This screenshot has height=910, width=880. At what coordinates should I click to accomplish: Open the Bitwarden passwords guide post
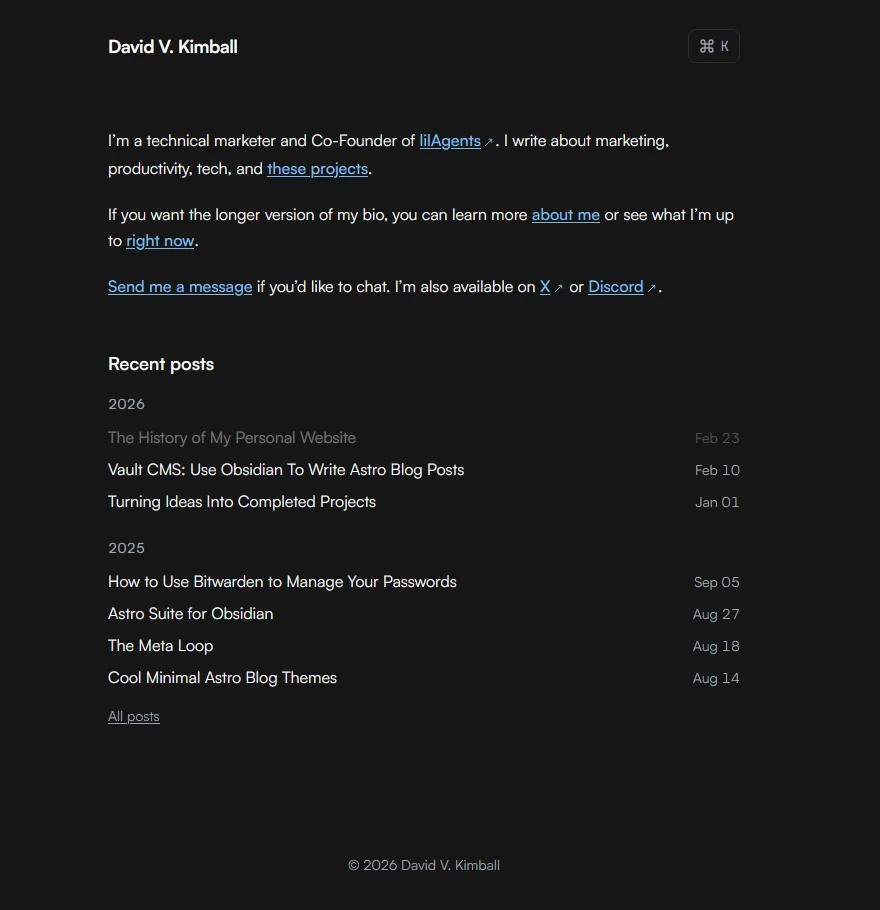pos(282,581)
